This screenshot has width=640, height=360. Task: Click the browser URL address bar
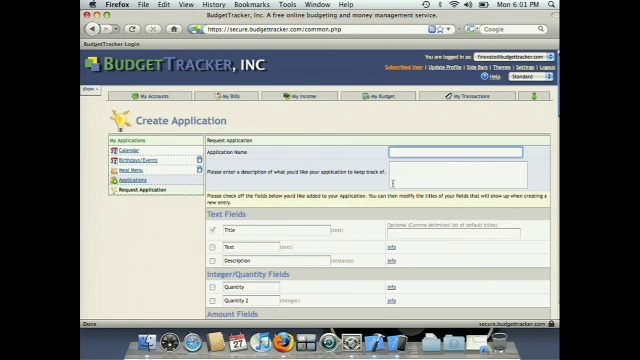click(x=314, y=29)
